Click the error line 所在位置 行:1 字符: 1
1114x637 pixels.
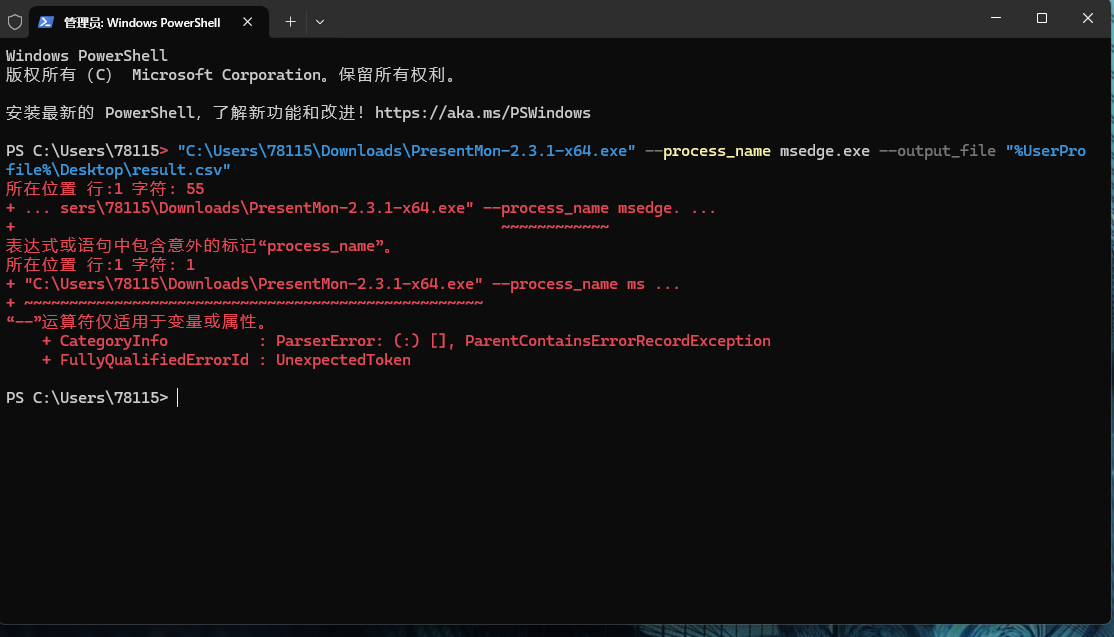point(100,265)
